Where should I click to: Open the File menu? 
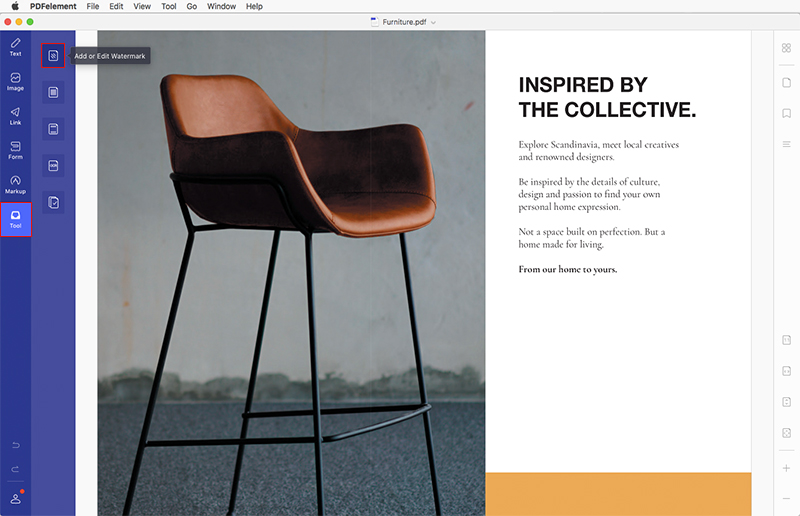[x=93, y=6]
